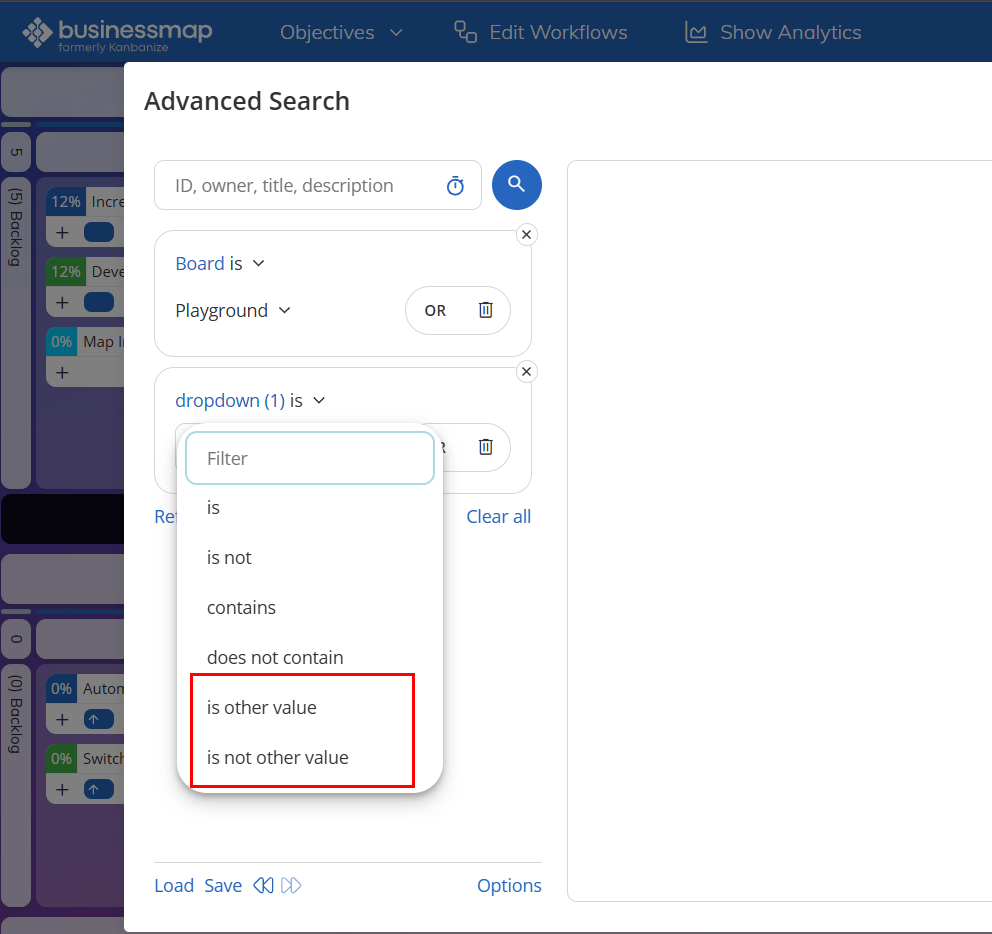This screenshot has width=992, height=934.
Task: Click Load saved search link
Action: pyautogui.click(x=174, y=885)
